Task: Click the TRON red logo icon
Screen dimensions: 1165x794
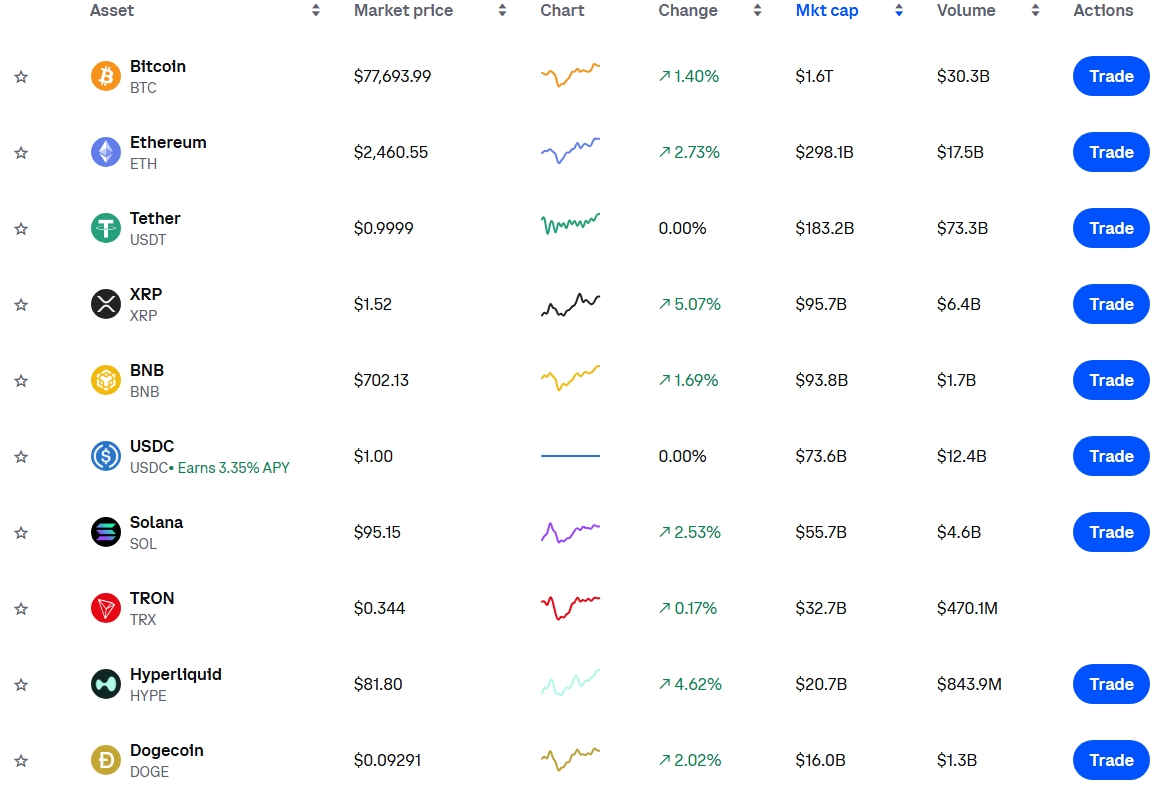Action: pos(106,608)
